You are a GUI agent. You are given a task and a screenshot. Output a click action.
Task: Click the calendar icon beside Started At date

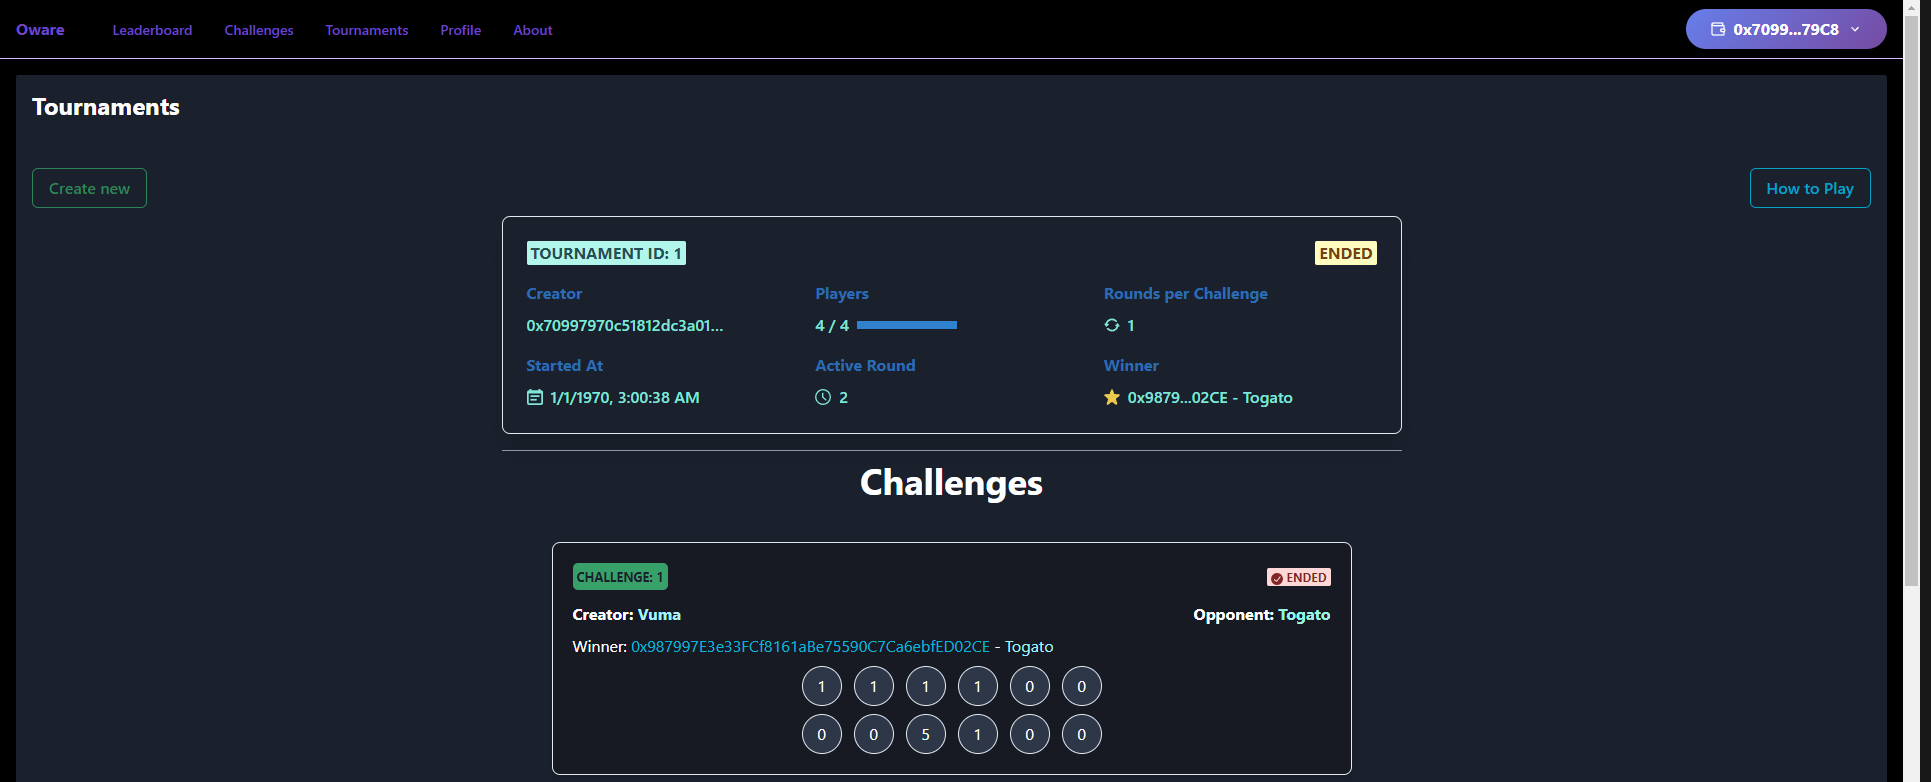pos(535,397)
